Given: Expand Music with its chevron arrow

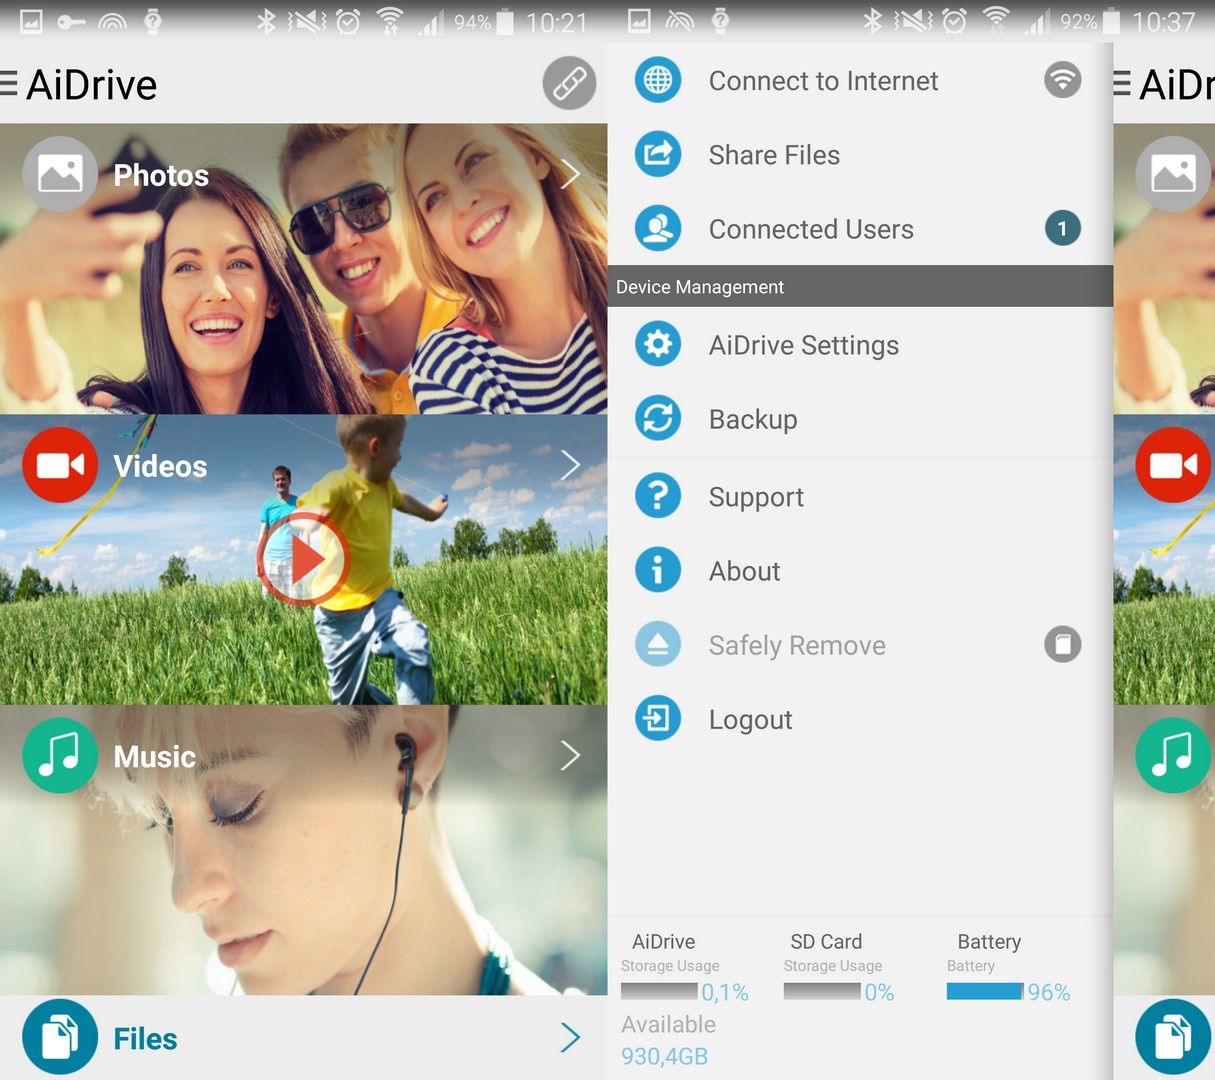Looking at the screenshot, I should pos(570,756).
